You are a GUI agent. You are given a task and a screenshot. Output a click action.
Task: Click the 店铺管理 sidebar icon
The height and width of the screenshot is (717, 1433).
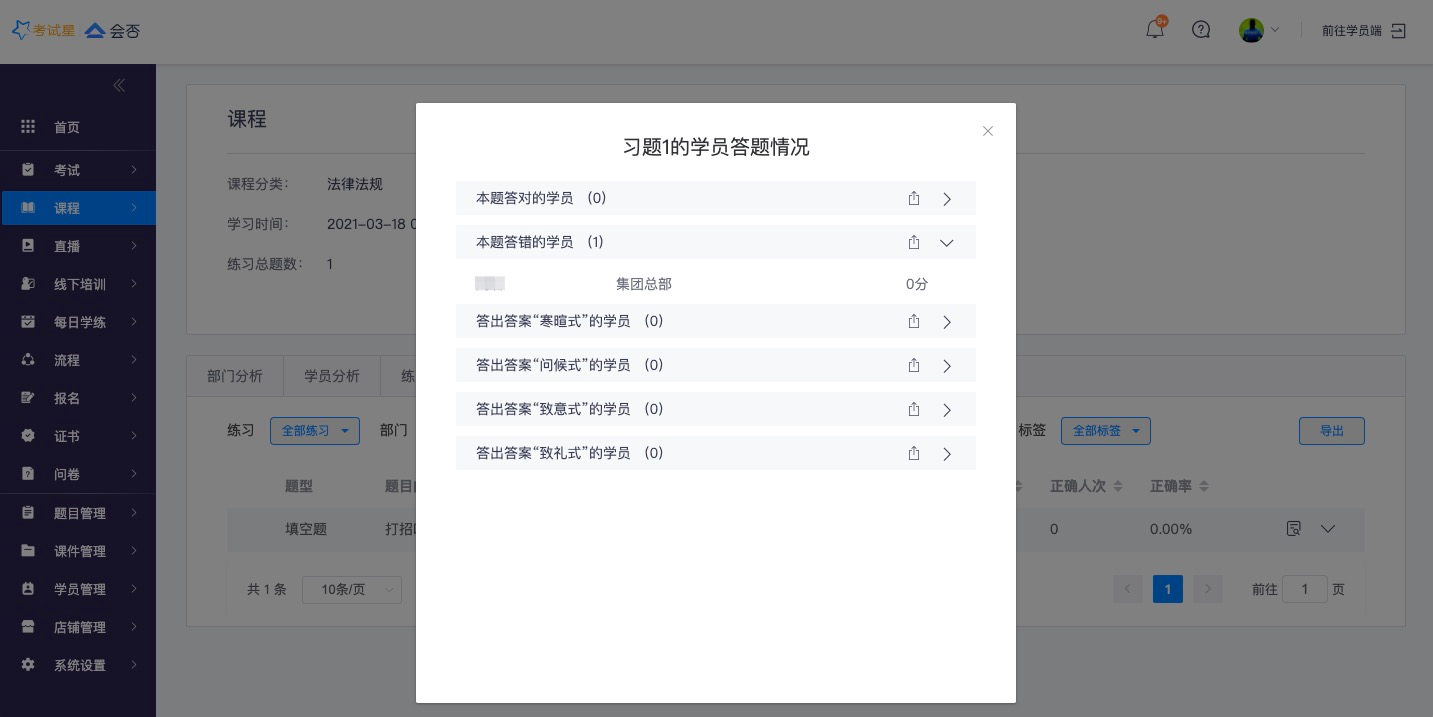[28, 627]
